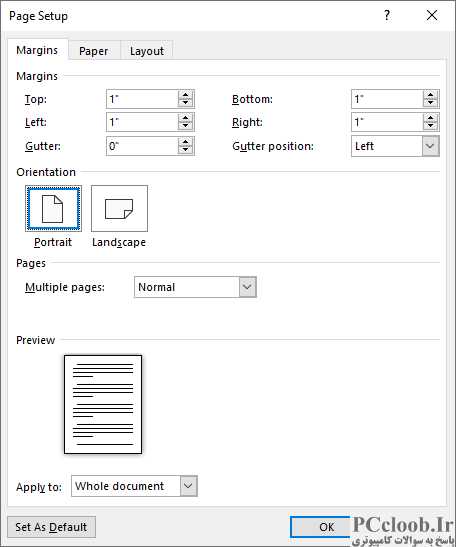456x547 pixels.
Task: Select the Landscape orientation icon
Action: click(119, 208)
